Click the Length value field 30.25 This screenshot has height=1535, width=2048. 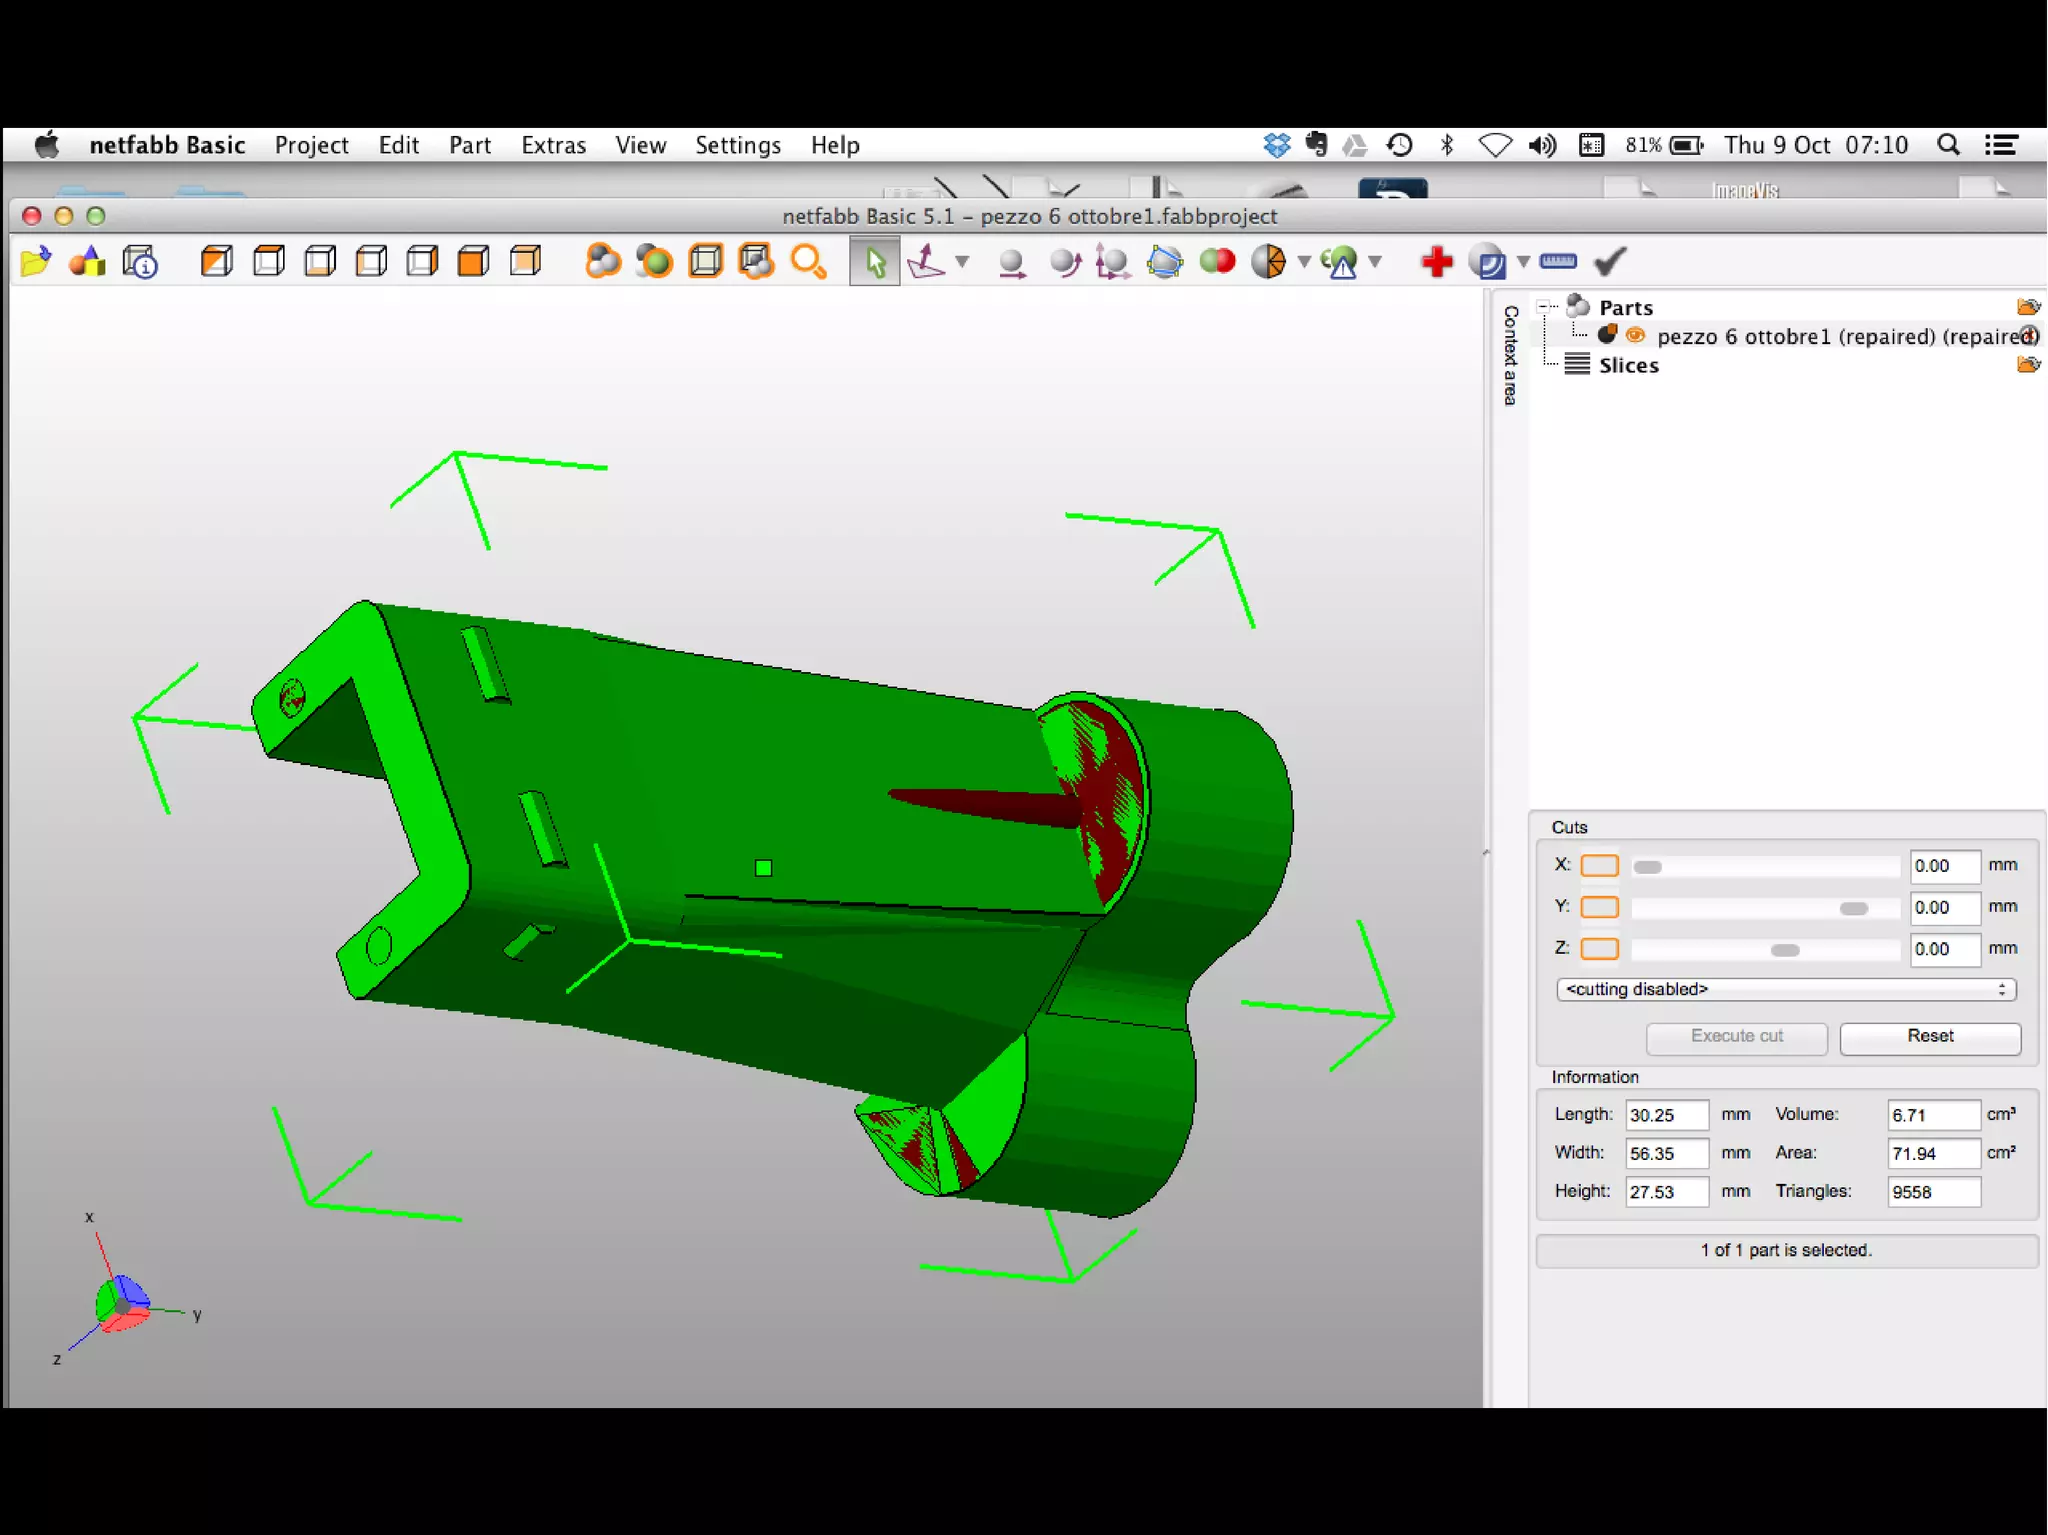coord(1666,1115)
